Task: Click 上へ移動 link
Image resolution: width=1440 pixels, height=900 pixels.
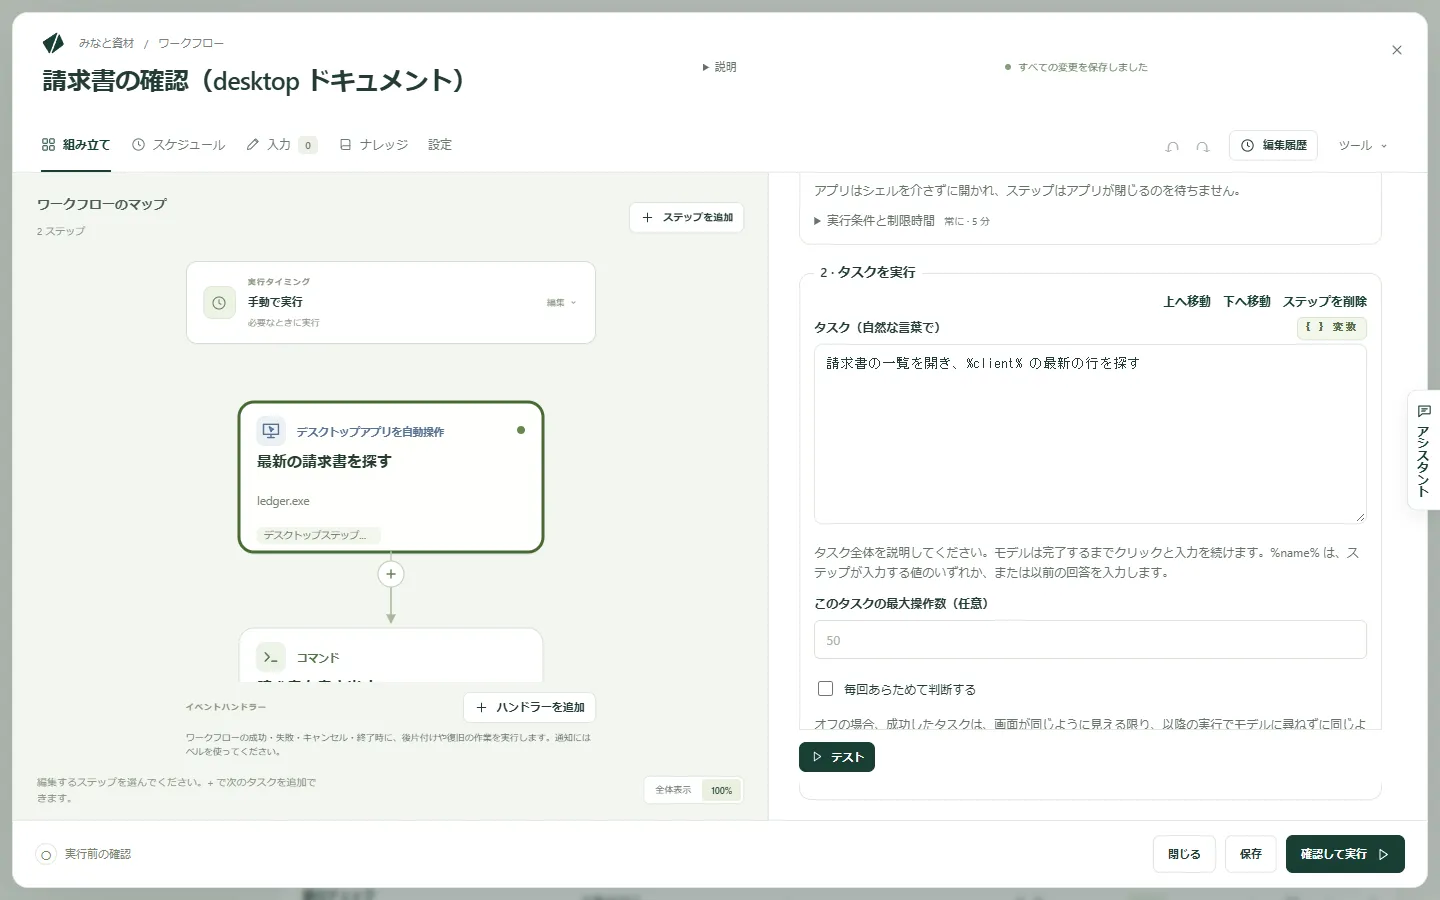Action: (x=1187, y=301)
